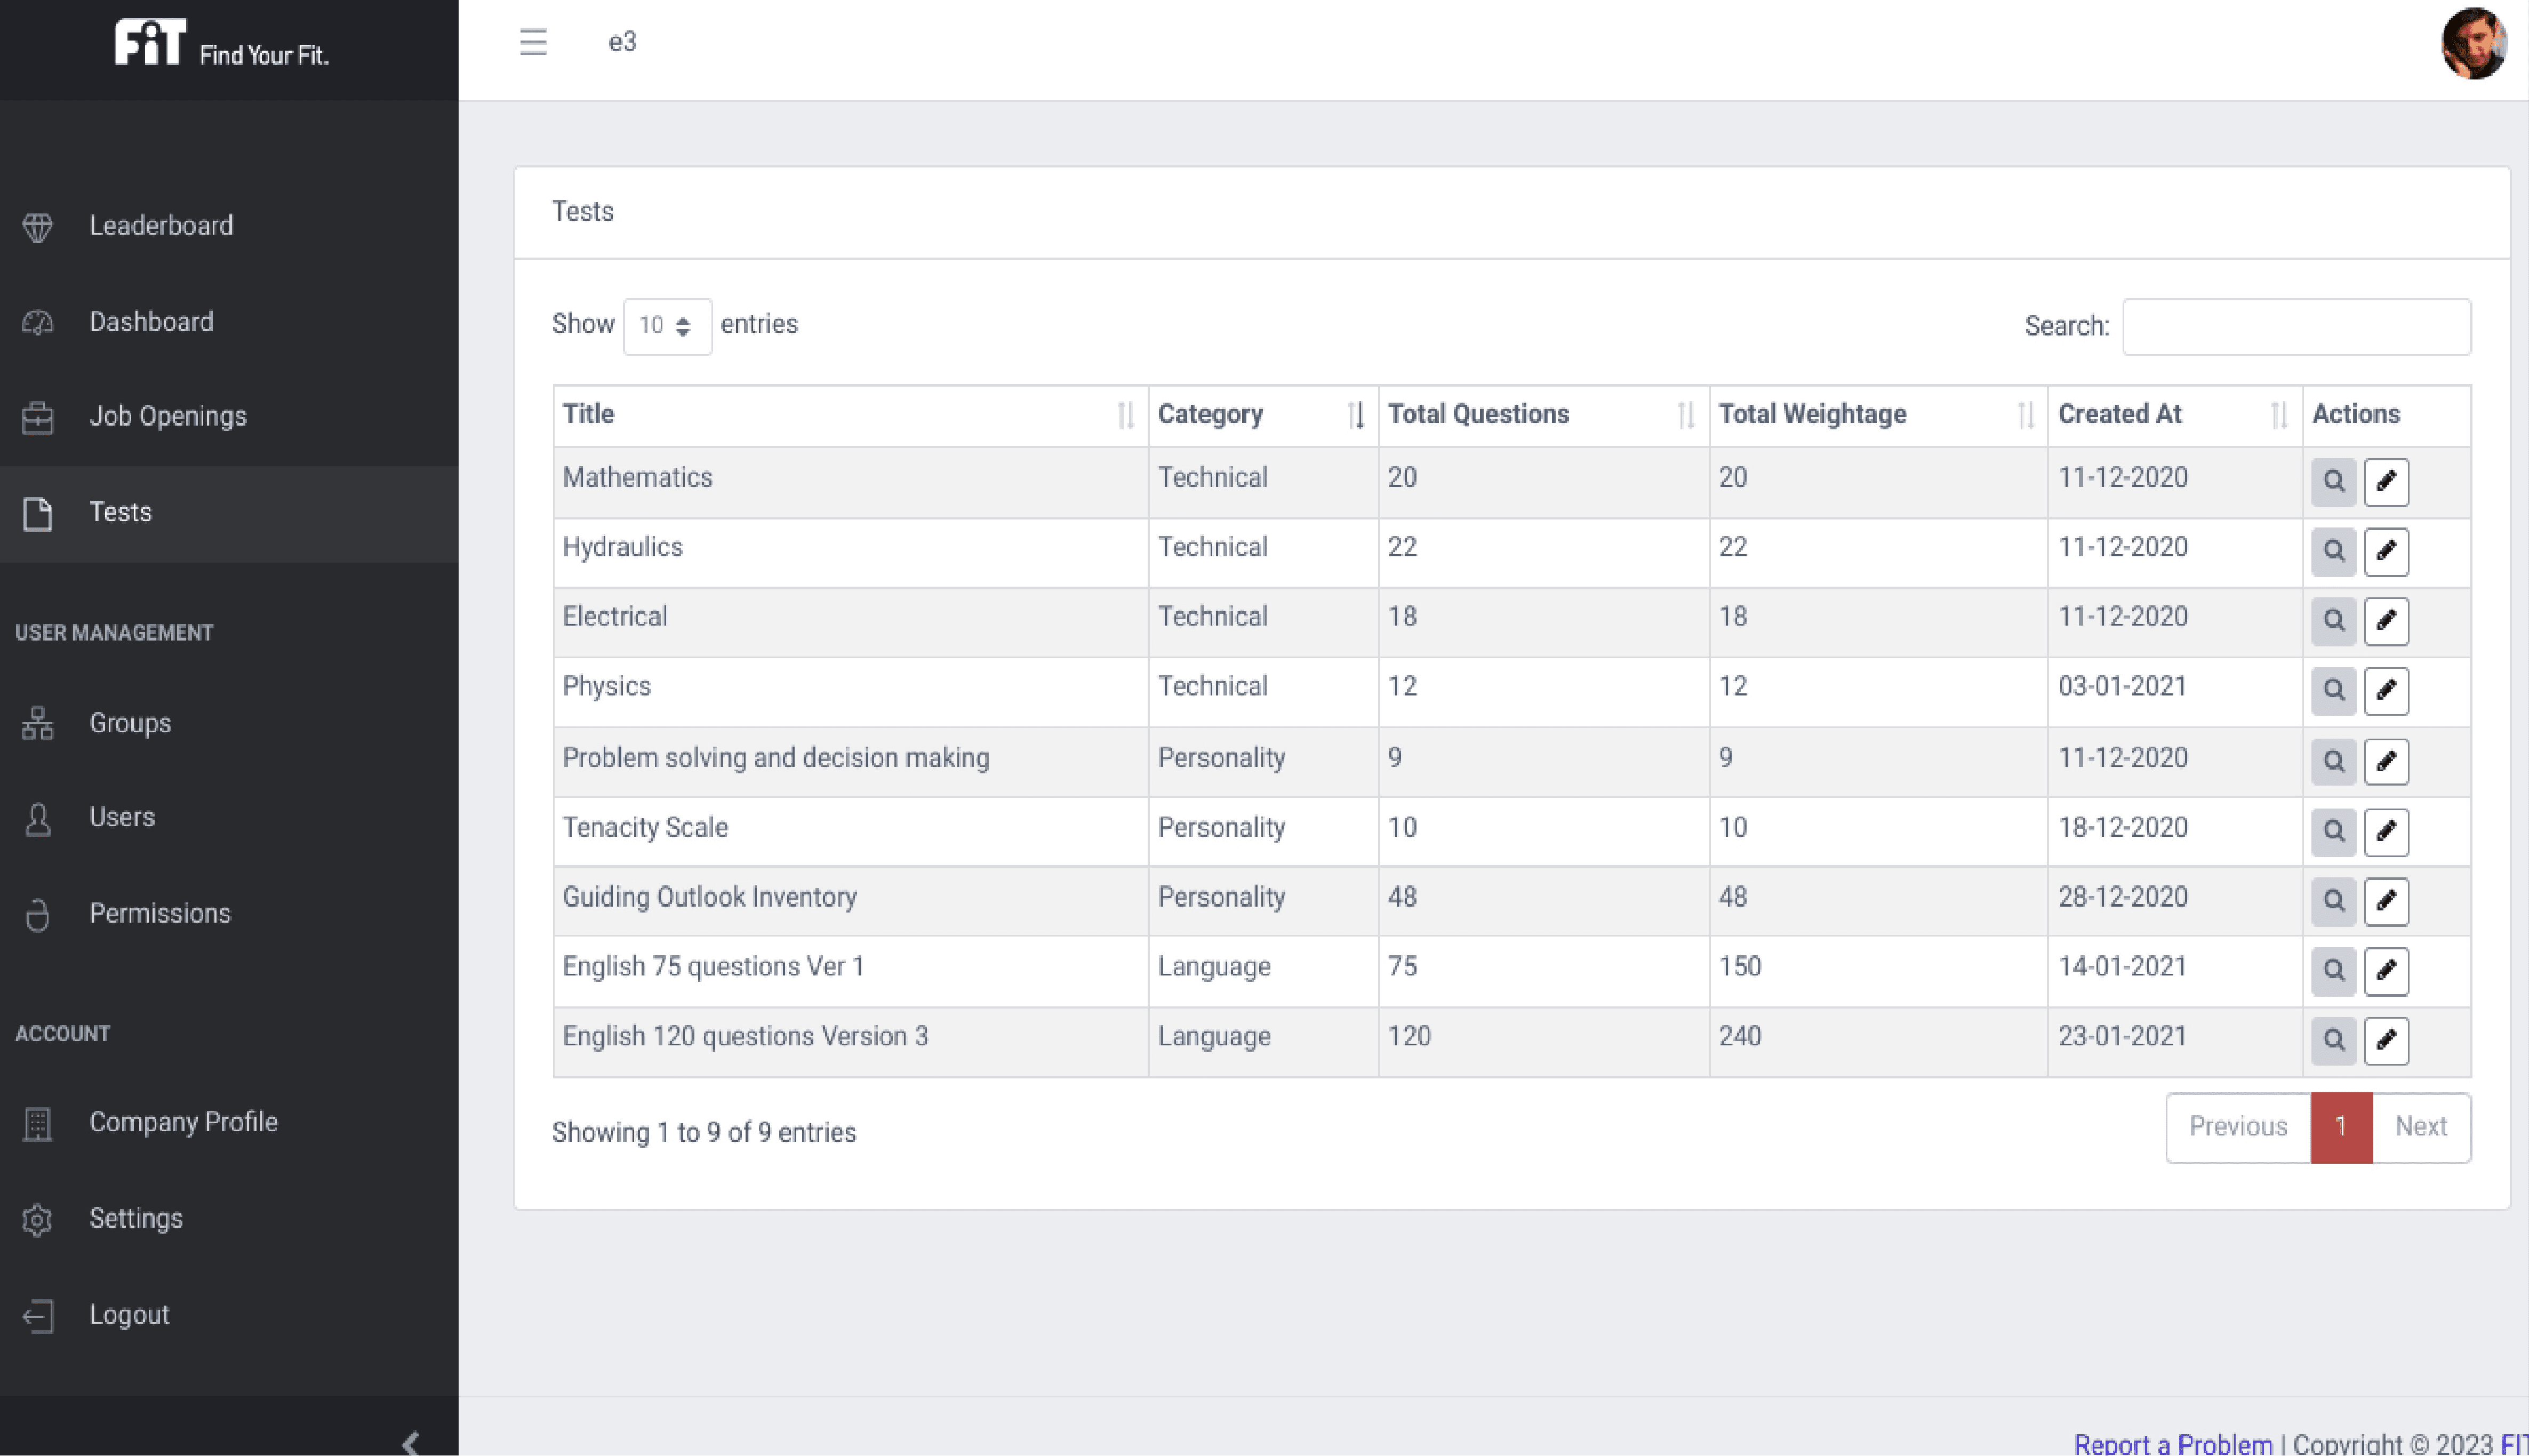
Task: Click the hamburger menu toggle icon
Action: point(533,42)
